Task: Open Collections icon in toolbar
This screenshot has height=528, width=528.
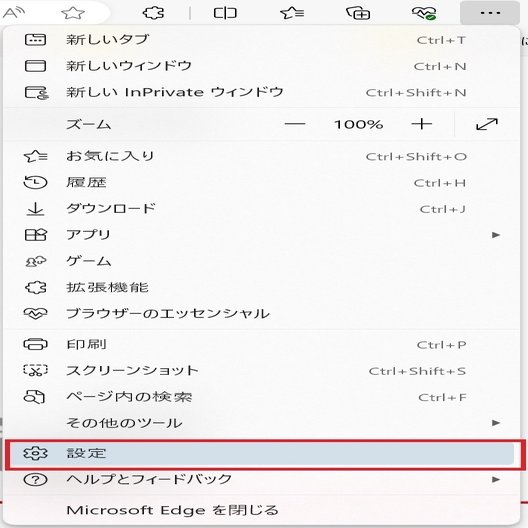Action: coord(358,13)
